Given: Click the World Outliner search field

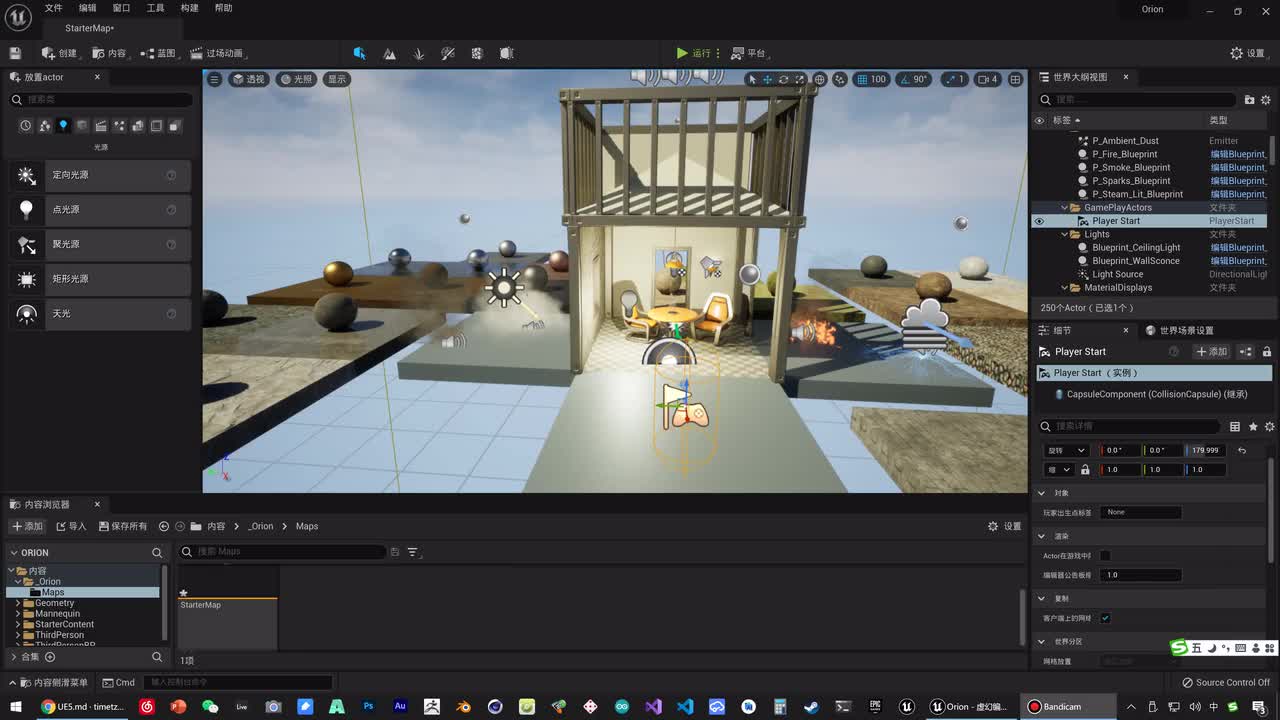Looking at the screenshot, I should (x=1138, y=100).
